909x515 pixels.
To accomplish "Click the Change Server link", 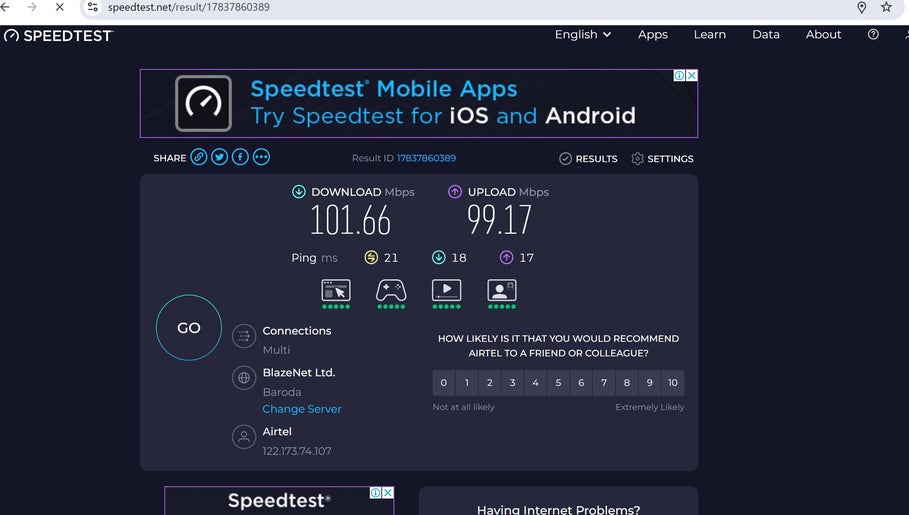I will (301, 409).
